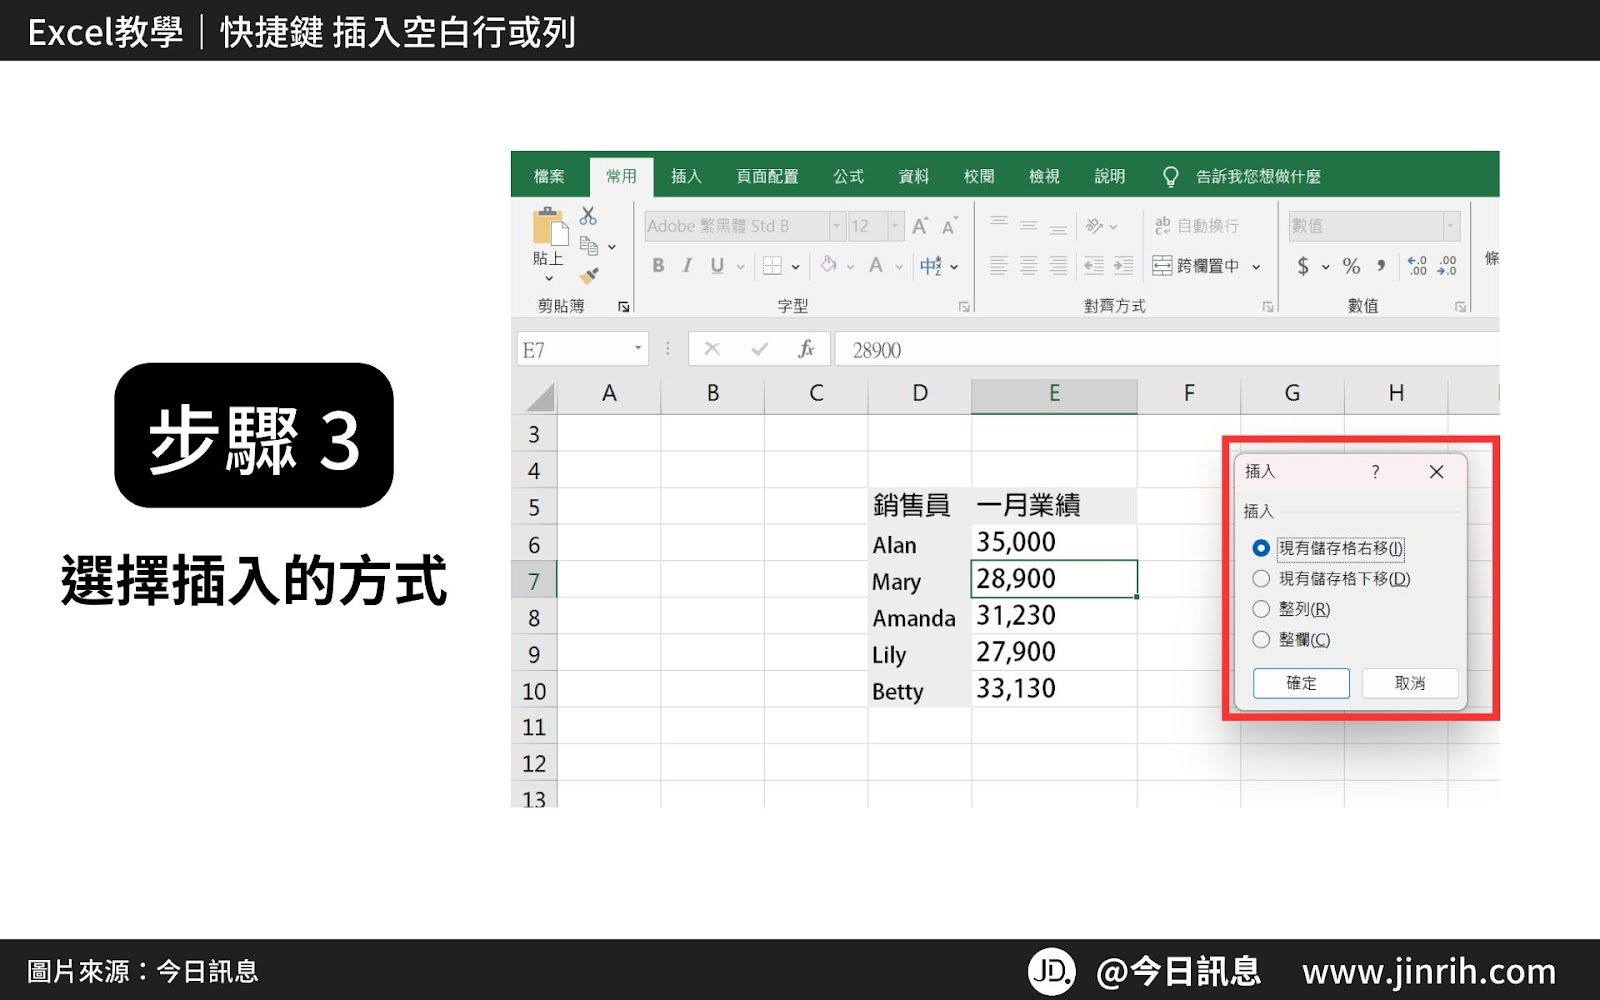The width and height of the screenshot is (1600, 1000).
Task: Click the 跨欄置中 merge and center button
Action: 1196,266
